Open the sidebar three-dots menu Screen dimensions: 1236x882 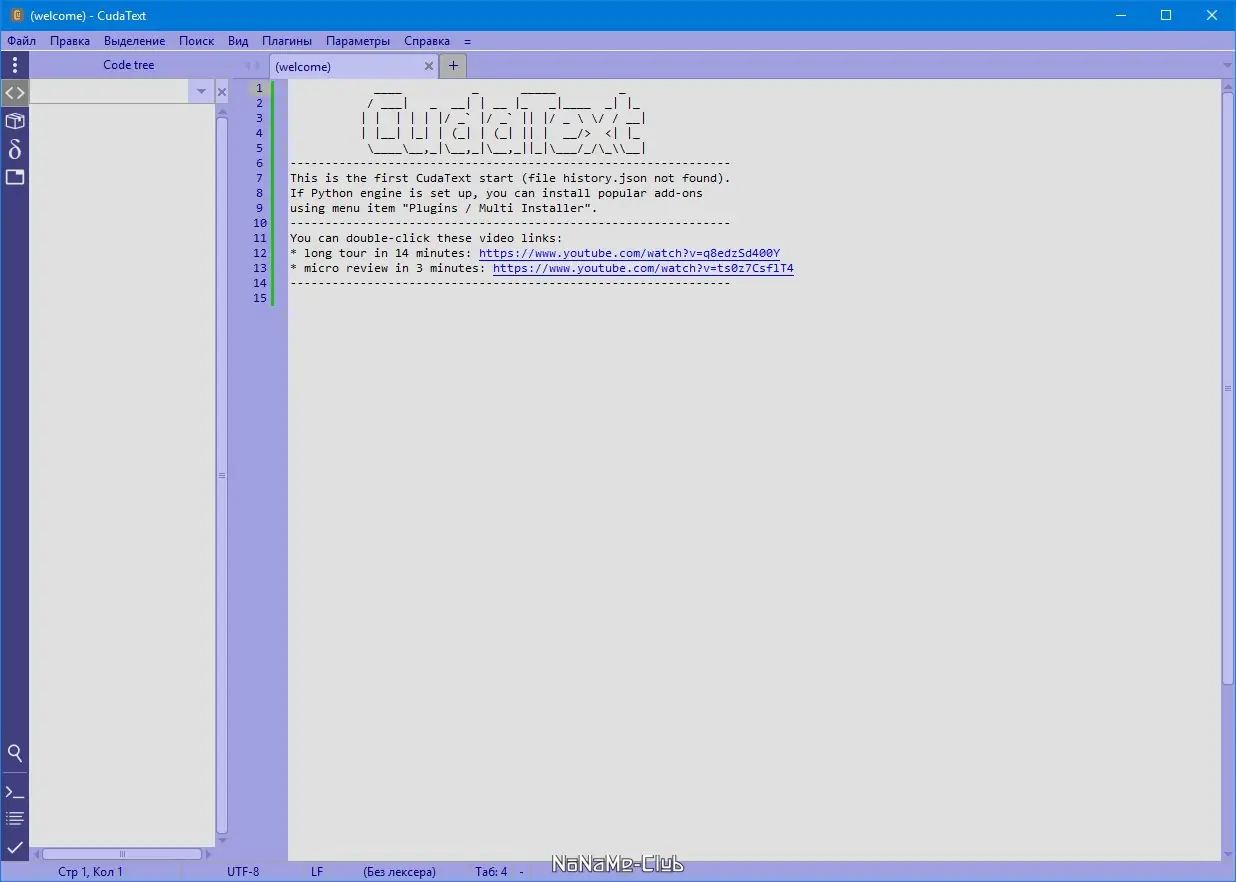click(x=14, y=65)
